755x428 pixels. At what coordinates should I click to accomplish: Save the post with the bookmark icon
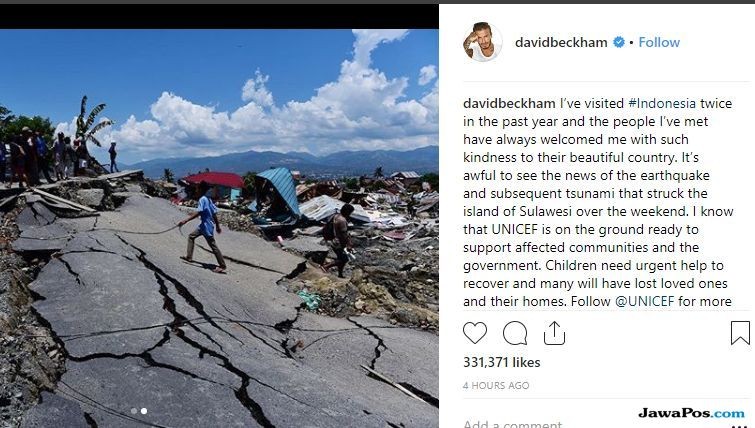coord(740,333)
